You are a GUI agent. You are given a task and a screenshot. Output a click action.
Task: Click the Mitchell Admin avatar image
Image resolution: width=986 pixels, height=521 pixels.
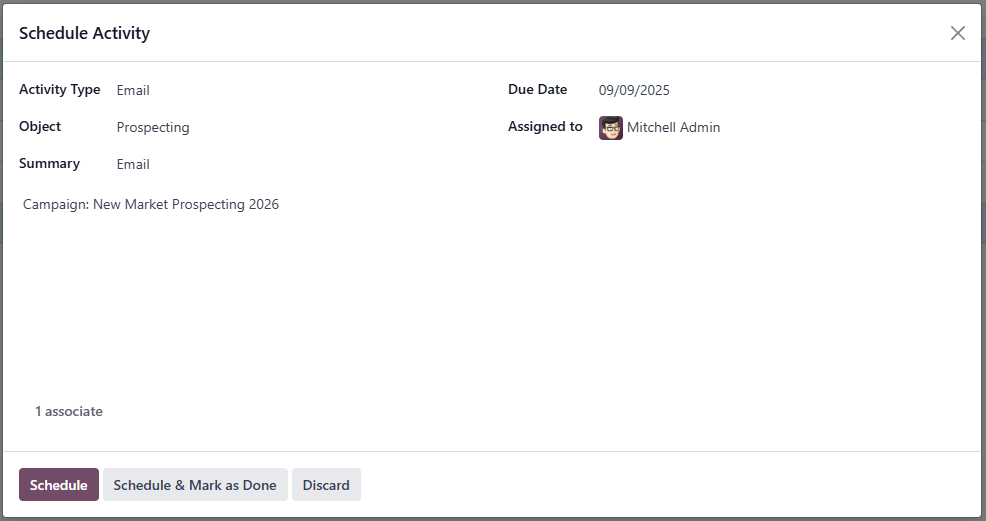tap(611, 128)
